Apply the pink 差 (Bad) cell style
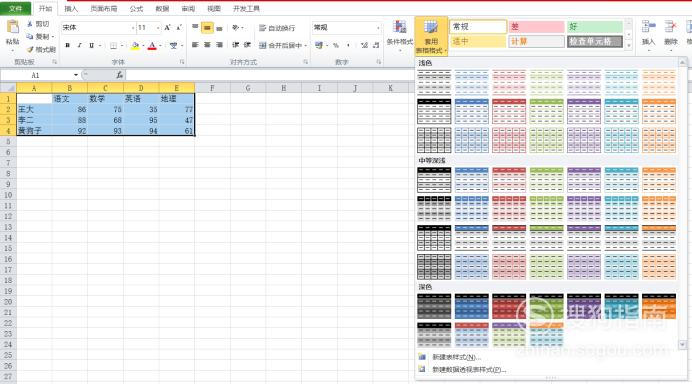 click(x=536, y=26)
